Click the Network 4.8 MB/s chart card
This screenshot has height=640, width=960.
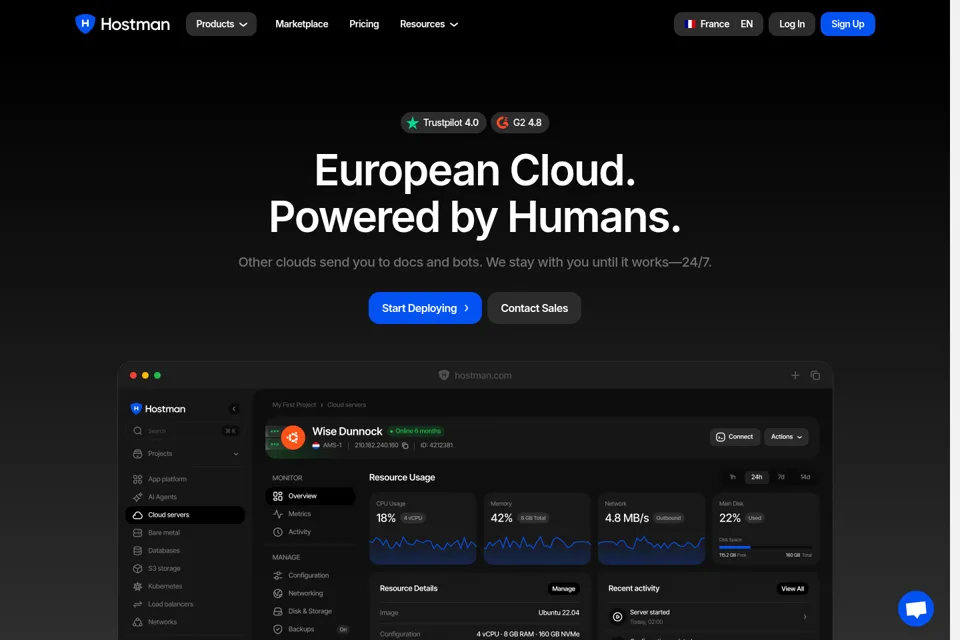[x=651, y=529]
